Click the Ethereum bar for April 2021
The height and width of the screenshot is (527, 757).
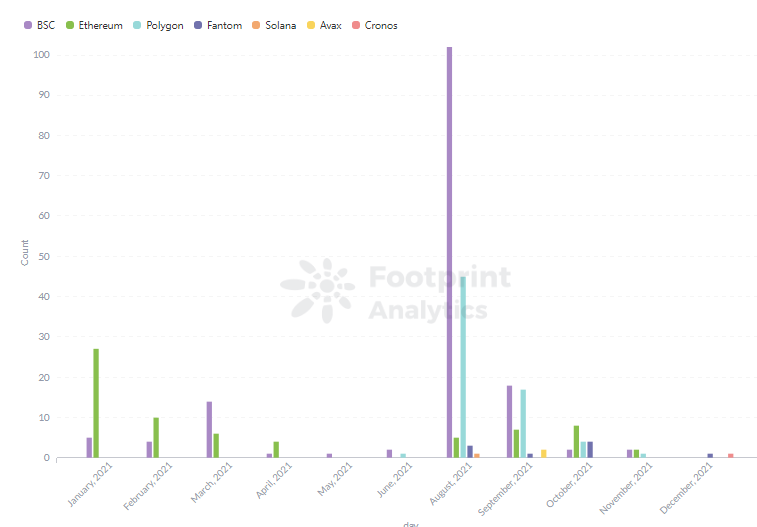coord(276,449)
